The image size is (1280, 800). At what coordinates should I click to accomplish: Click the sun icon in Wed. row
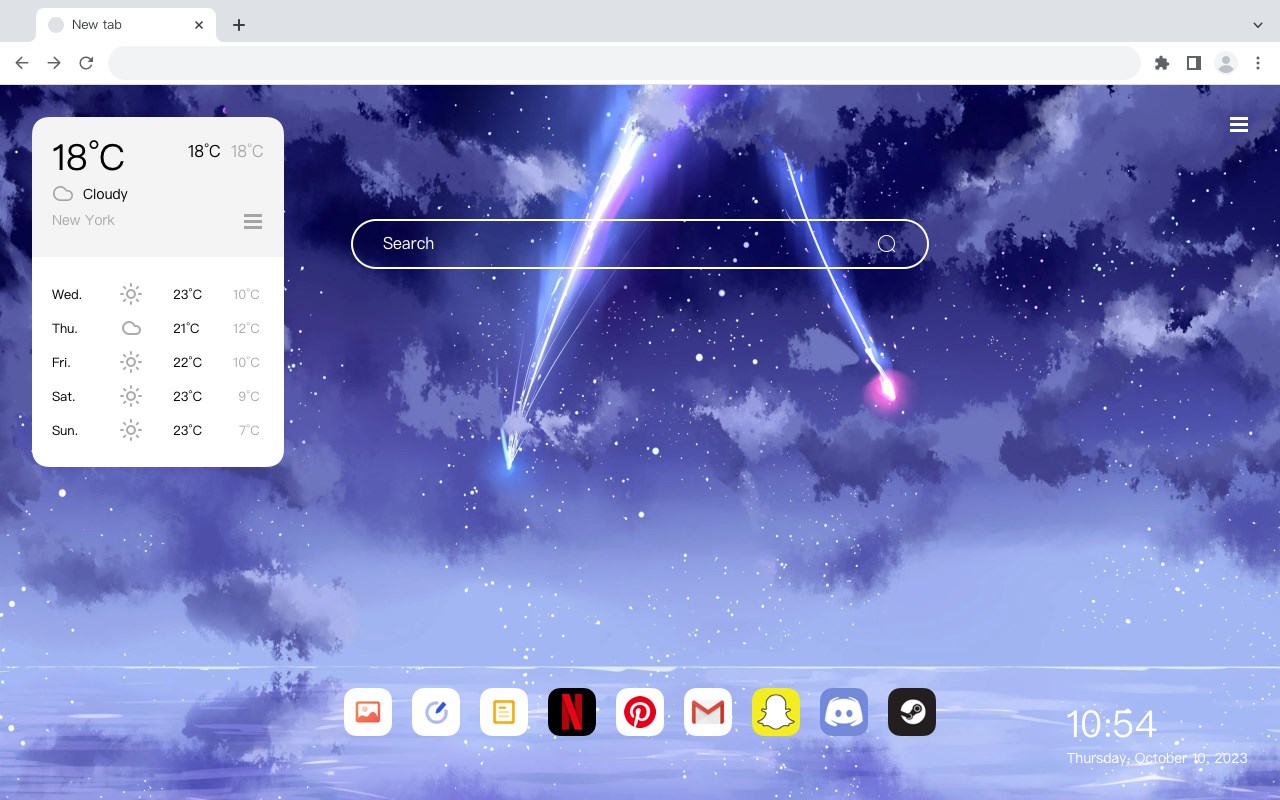(x=131, y=294)
